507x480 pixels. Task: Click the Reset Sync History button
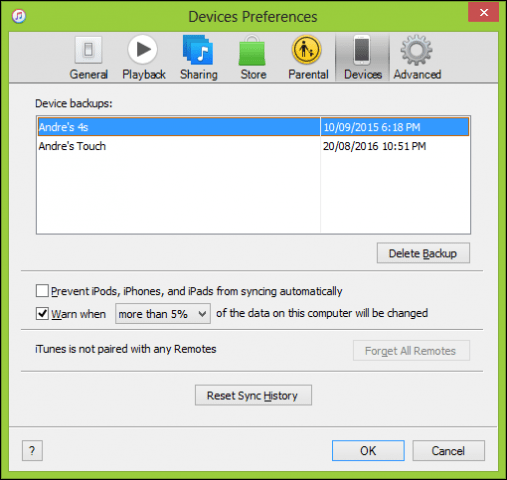253,395
